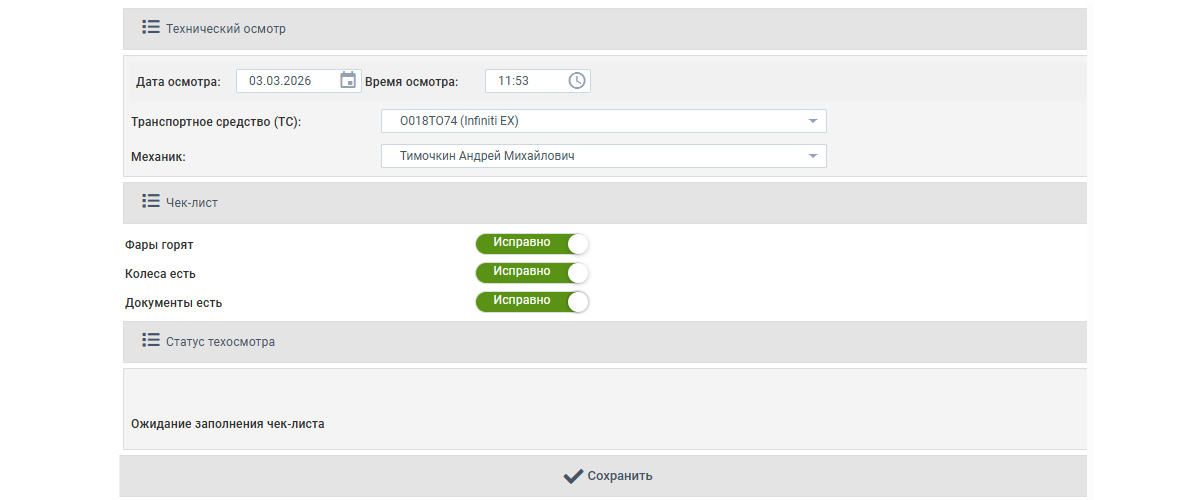Expand the Механик dropdown arrow
This screenshot has height=500, width=1200.
click(x=812, y=156)
